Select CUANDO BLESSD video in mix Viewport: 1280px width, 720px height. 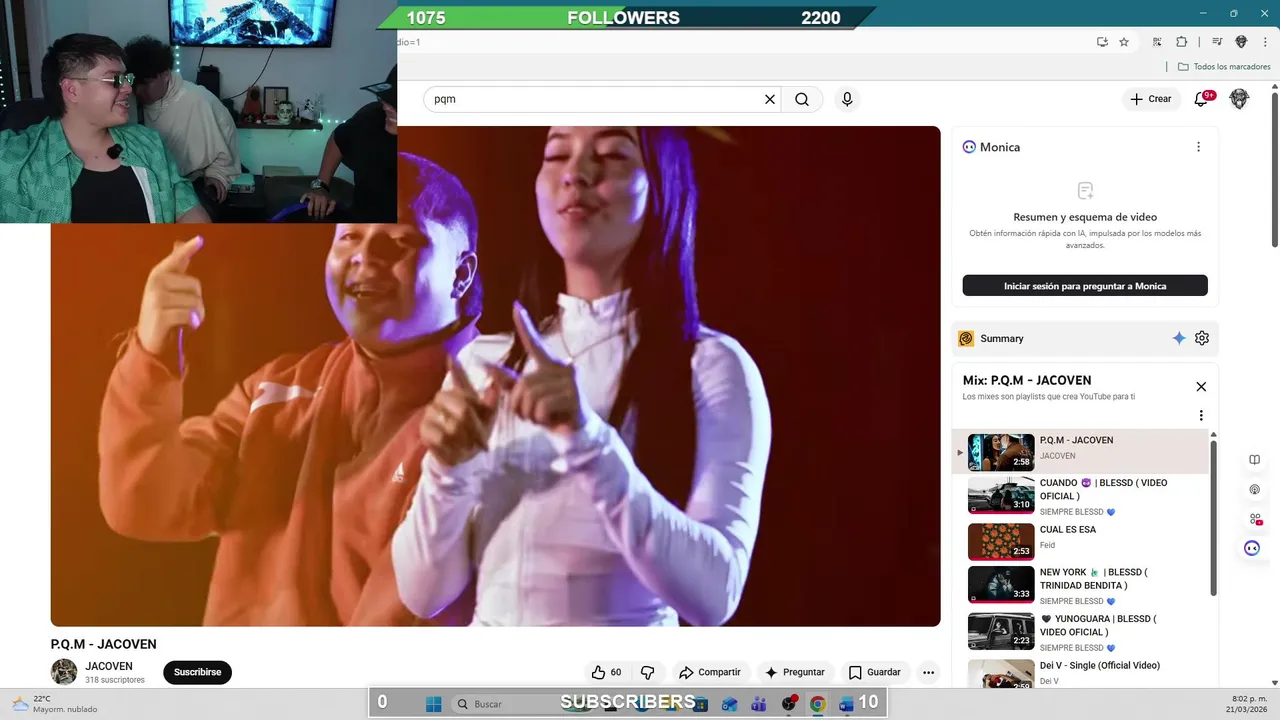pyautogui.click(x=1081, y=496)
